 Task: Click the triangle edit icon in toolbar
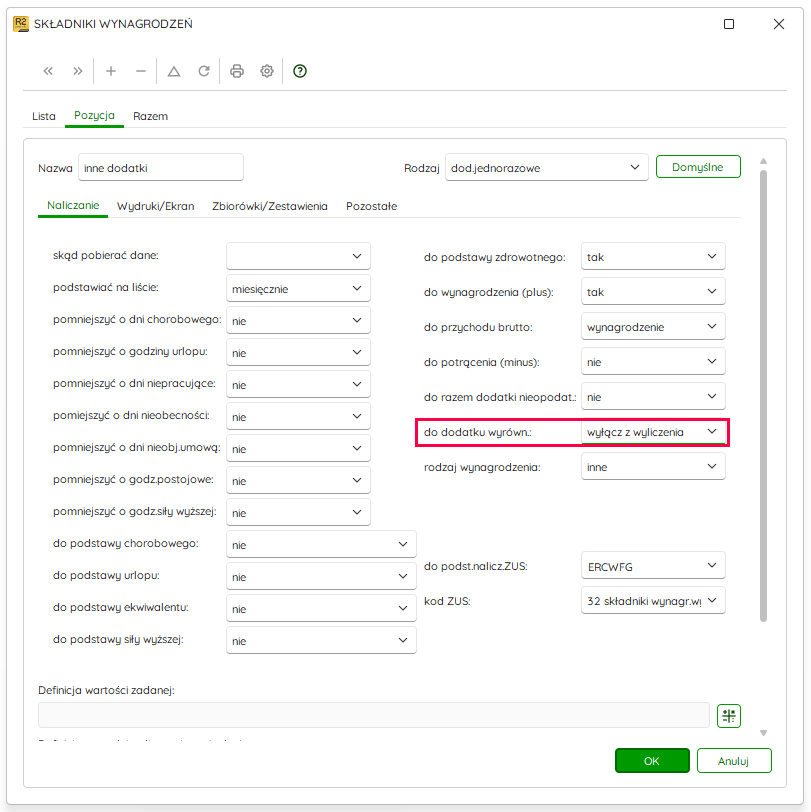(x=174, y=71)
